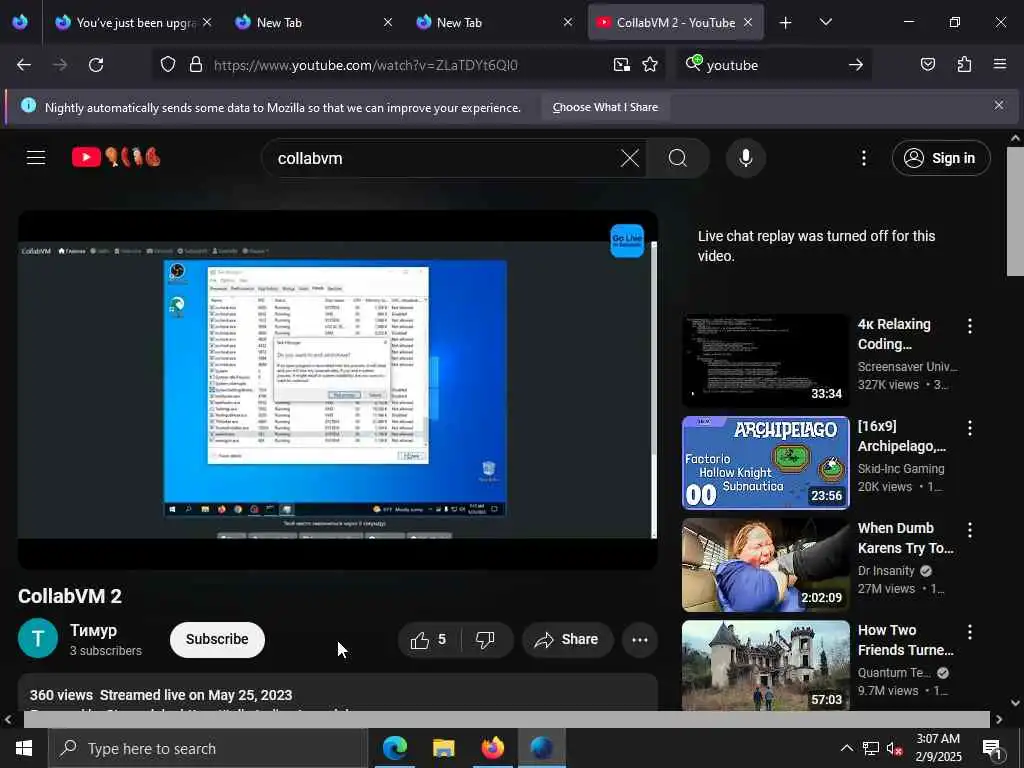Open When Dumb Karens Try thumbnail
Viewport: 1024px width, 768px height.
pyautogui.click(x=765, y=565)
